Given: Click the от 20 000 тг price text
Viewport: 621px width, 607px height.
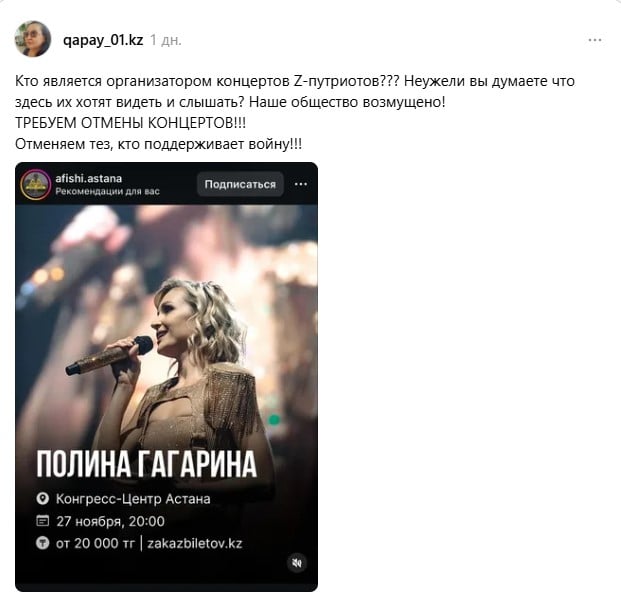Looking at the screenshot, I should coord(95,543).
